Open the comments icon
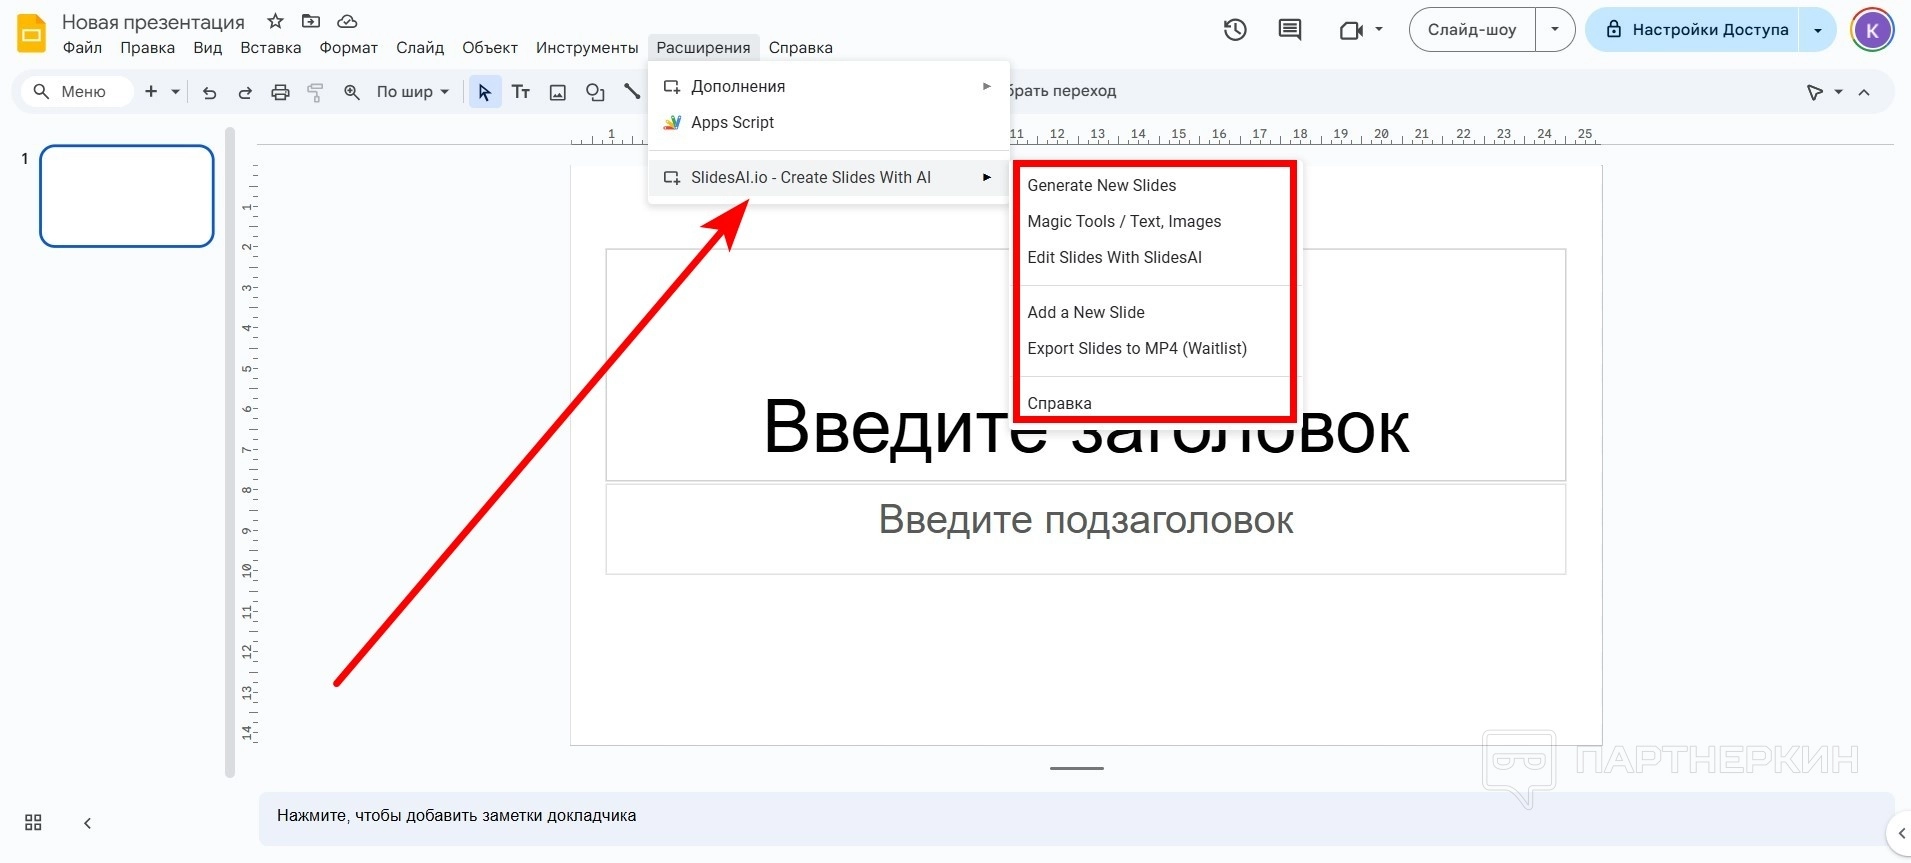1911x863 pixels. (x=1290, y=30)
